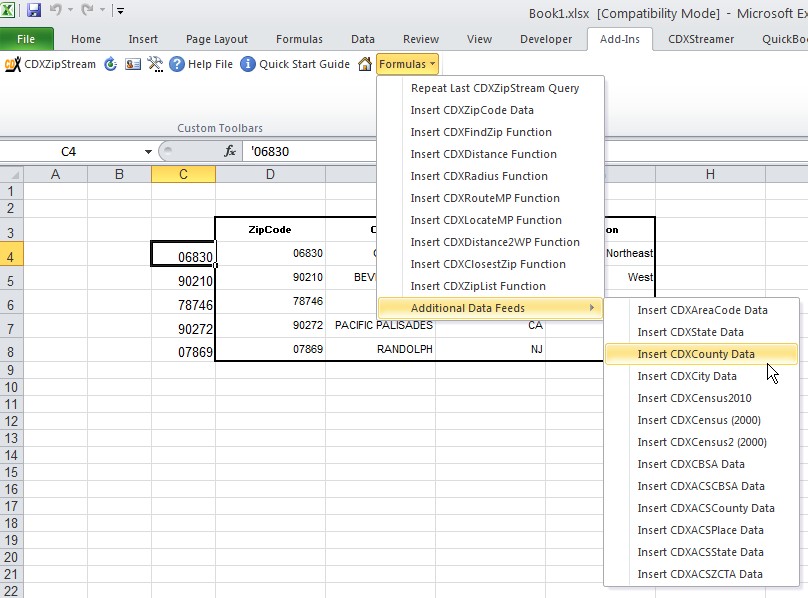Choose Insert CDXACSCounty Data
The width and height of the screenshot is (808, 598).
pyautogui.click(x=701, y=508)
